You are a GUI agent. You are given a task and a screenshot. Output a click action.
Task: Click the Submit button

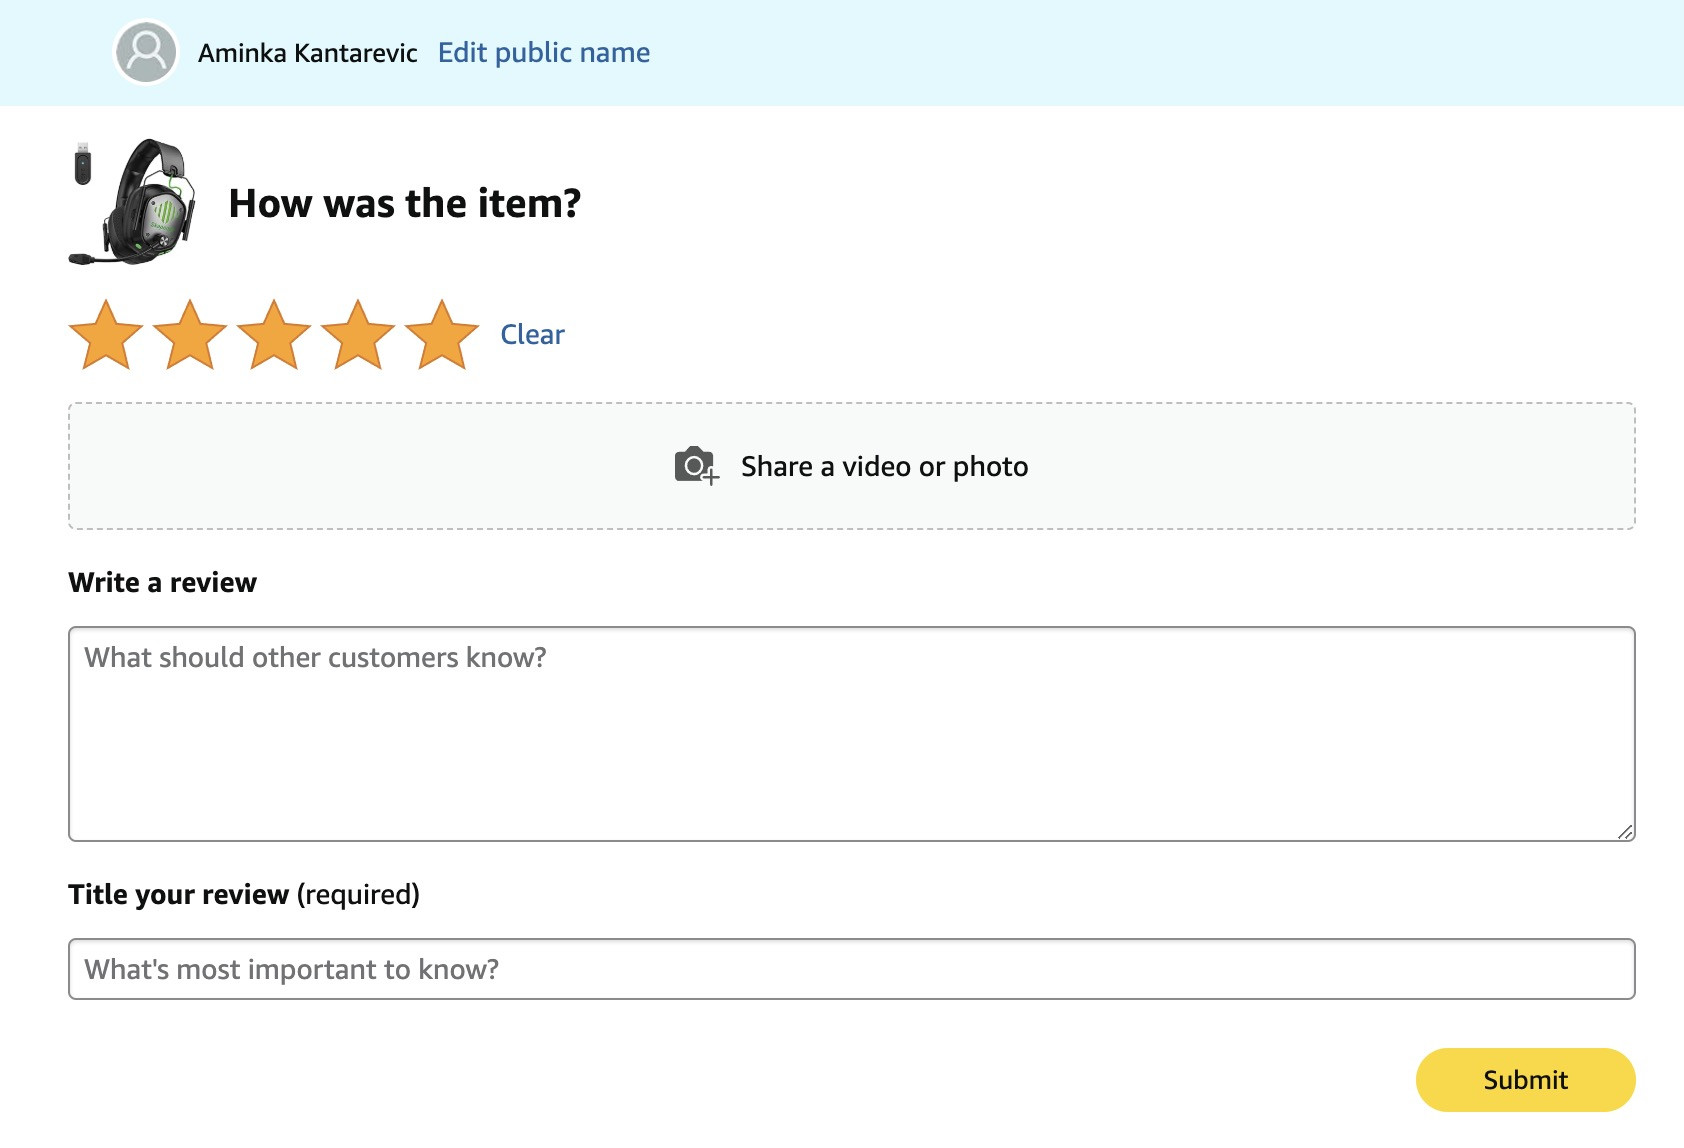coord(1525,1080)
